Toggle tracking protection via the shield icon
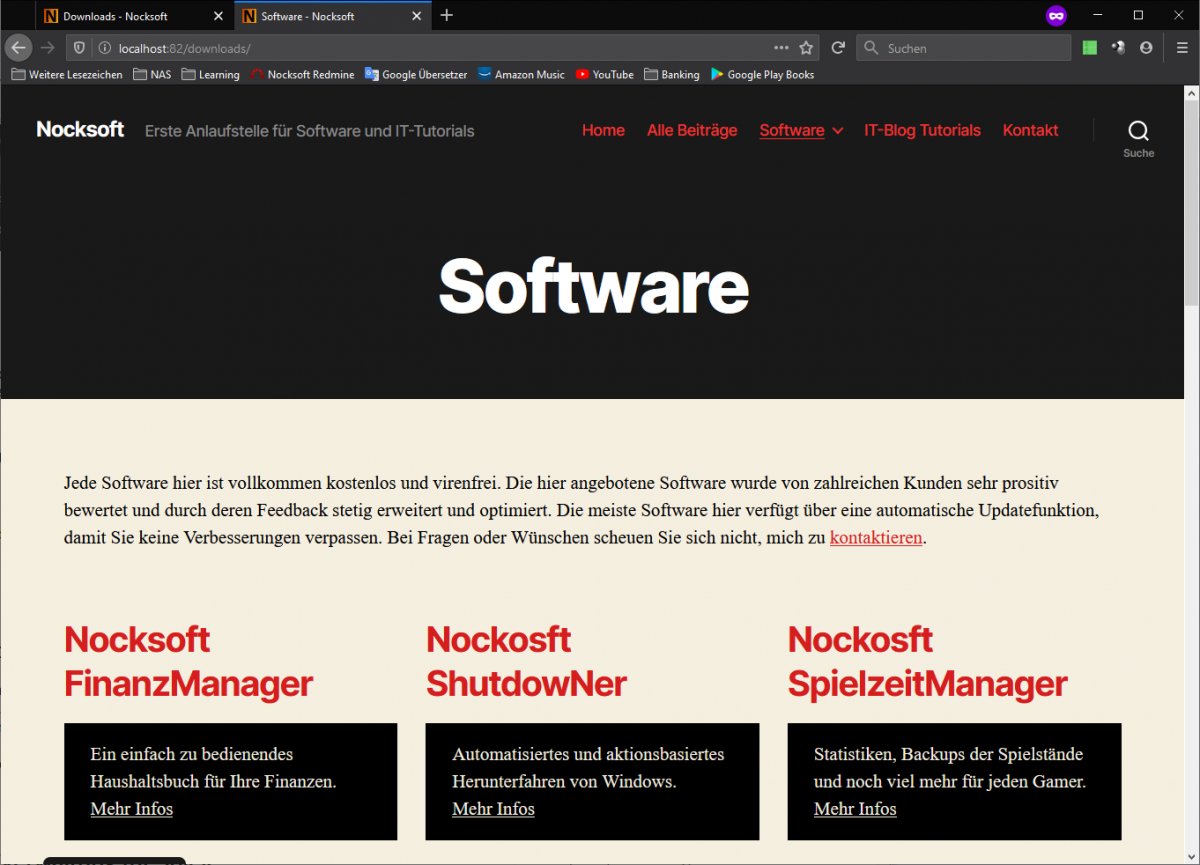Viewport: 1200px width, 865px height. 78,47
